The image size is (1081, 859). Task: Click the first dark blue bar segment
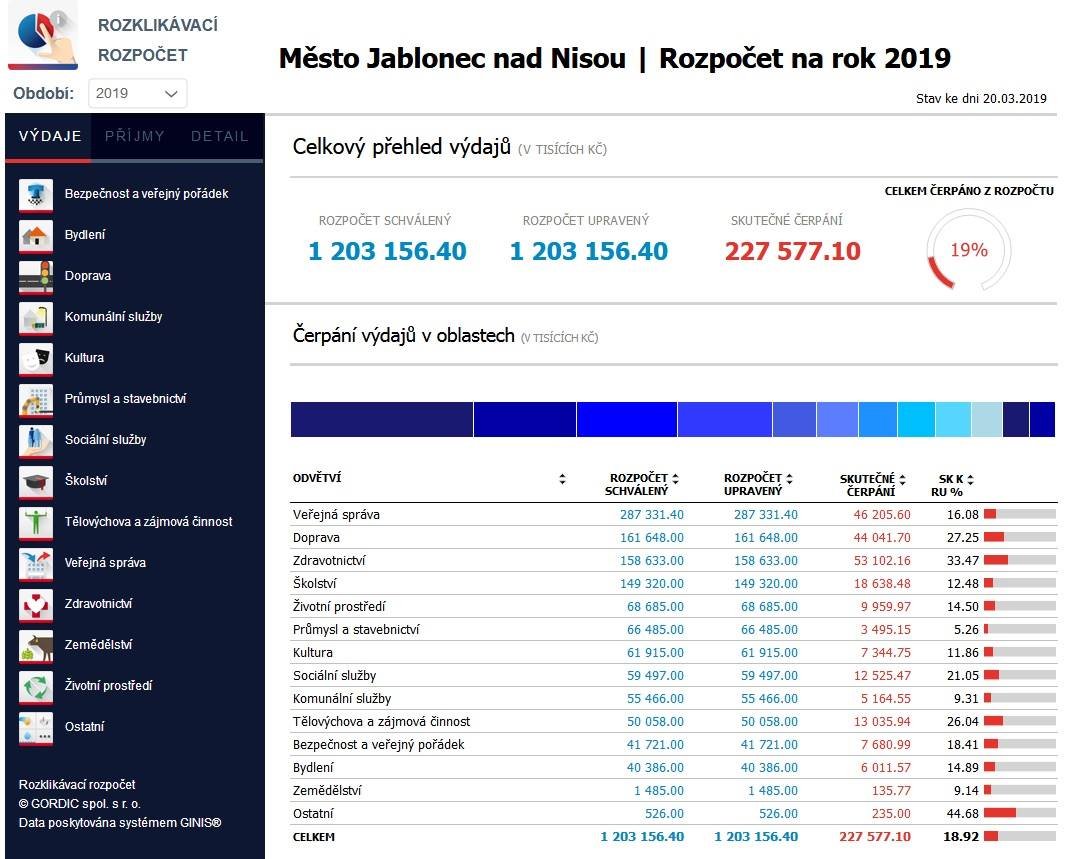(381, 420)
